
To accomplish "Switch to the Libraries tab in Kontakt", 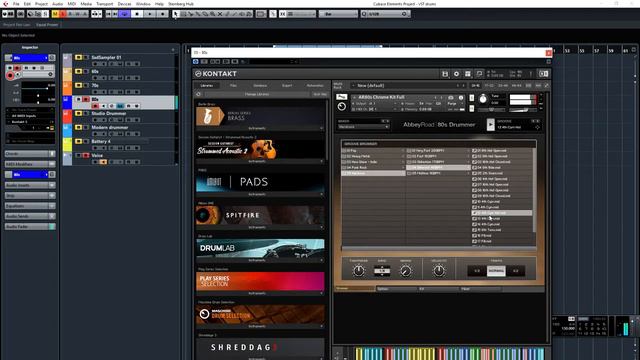I will click(x=207, y=86).
